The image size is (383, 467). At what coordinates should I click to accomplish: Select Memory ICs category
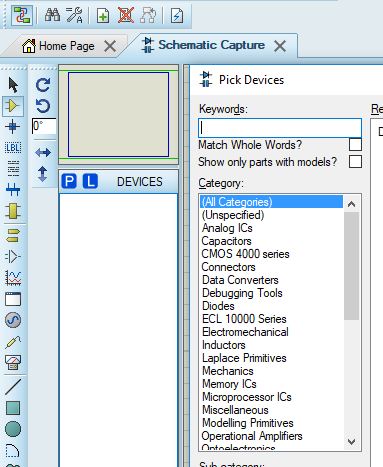pyautogui.click(x=271, y=384)
